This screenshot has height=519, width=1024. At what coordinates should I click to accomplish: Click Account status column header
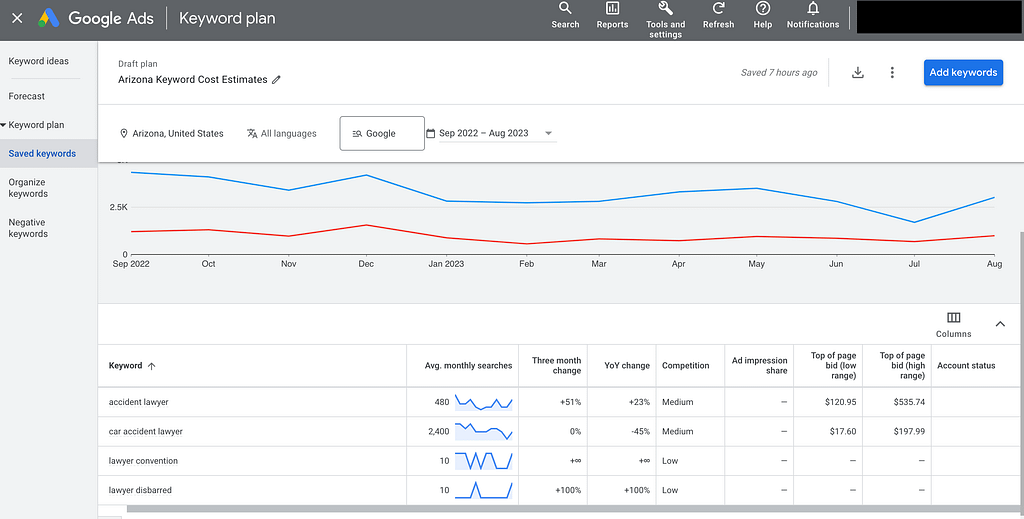point(966,366)
